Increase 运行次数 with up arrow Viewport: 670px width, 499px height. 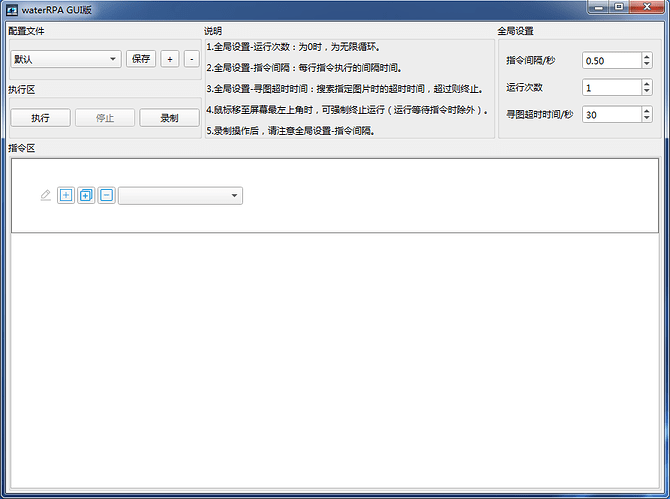click(647, 84)
